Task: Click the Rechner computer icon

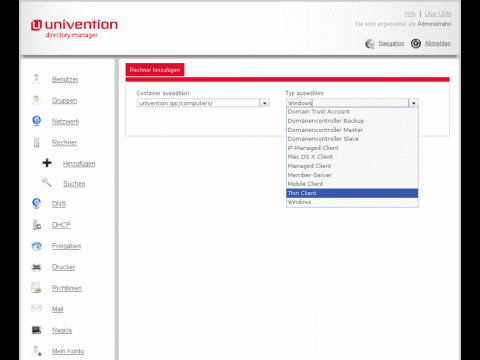Action: 36,142
